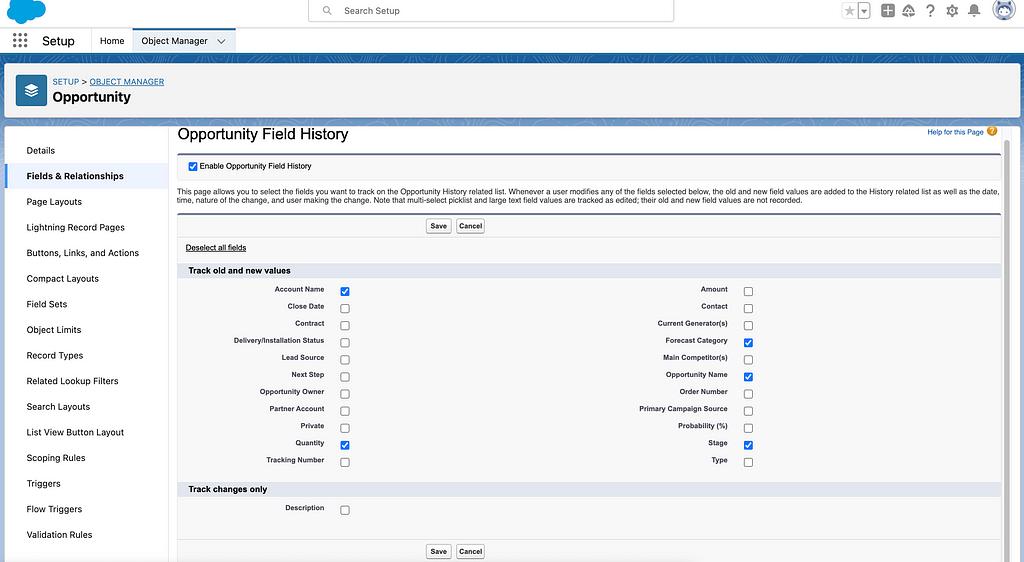Expand the Object Manager tab chevron
Screen dimensions: 1024x562
(221, 41)
